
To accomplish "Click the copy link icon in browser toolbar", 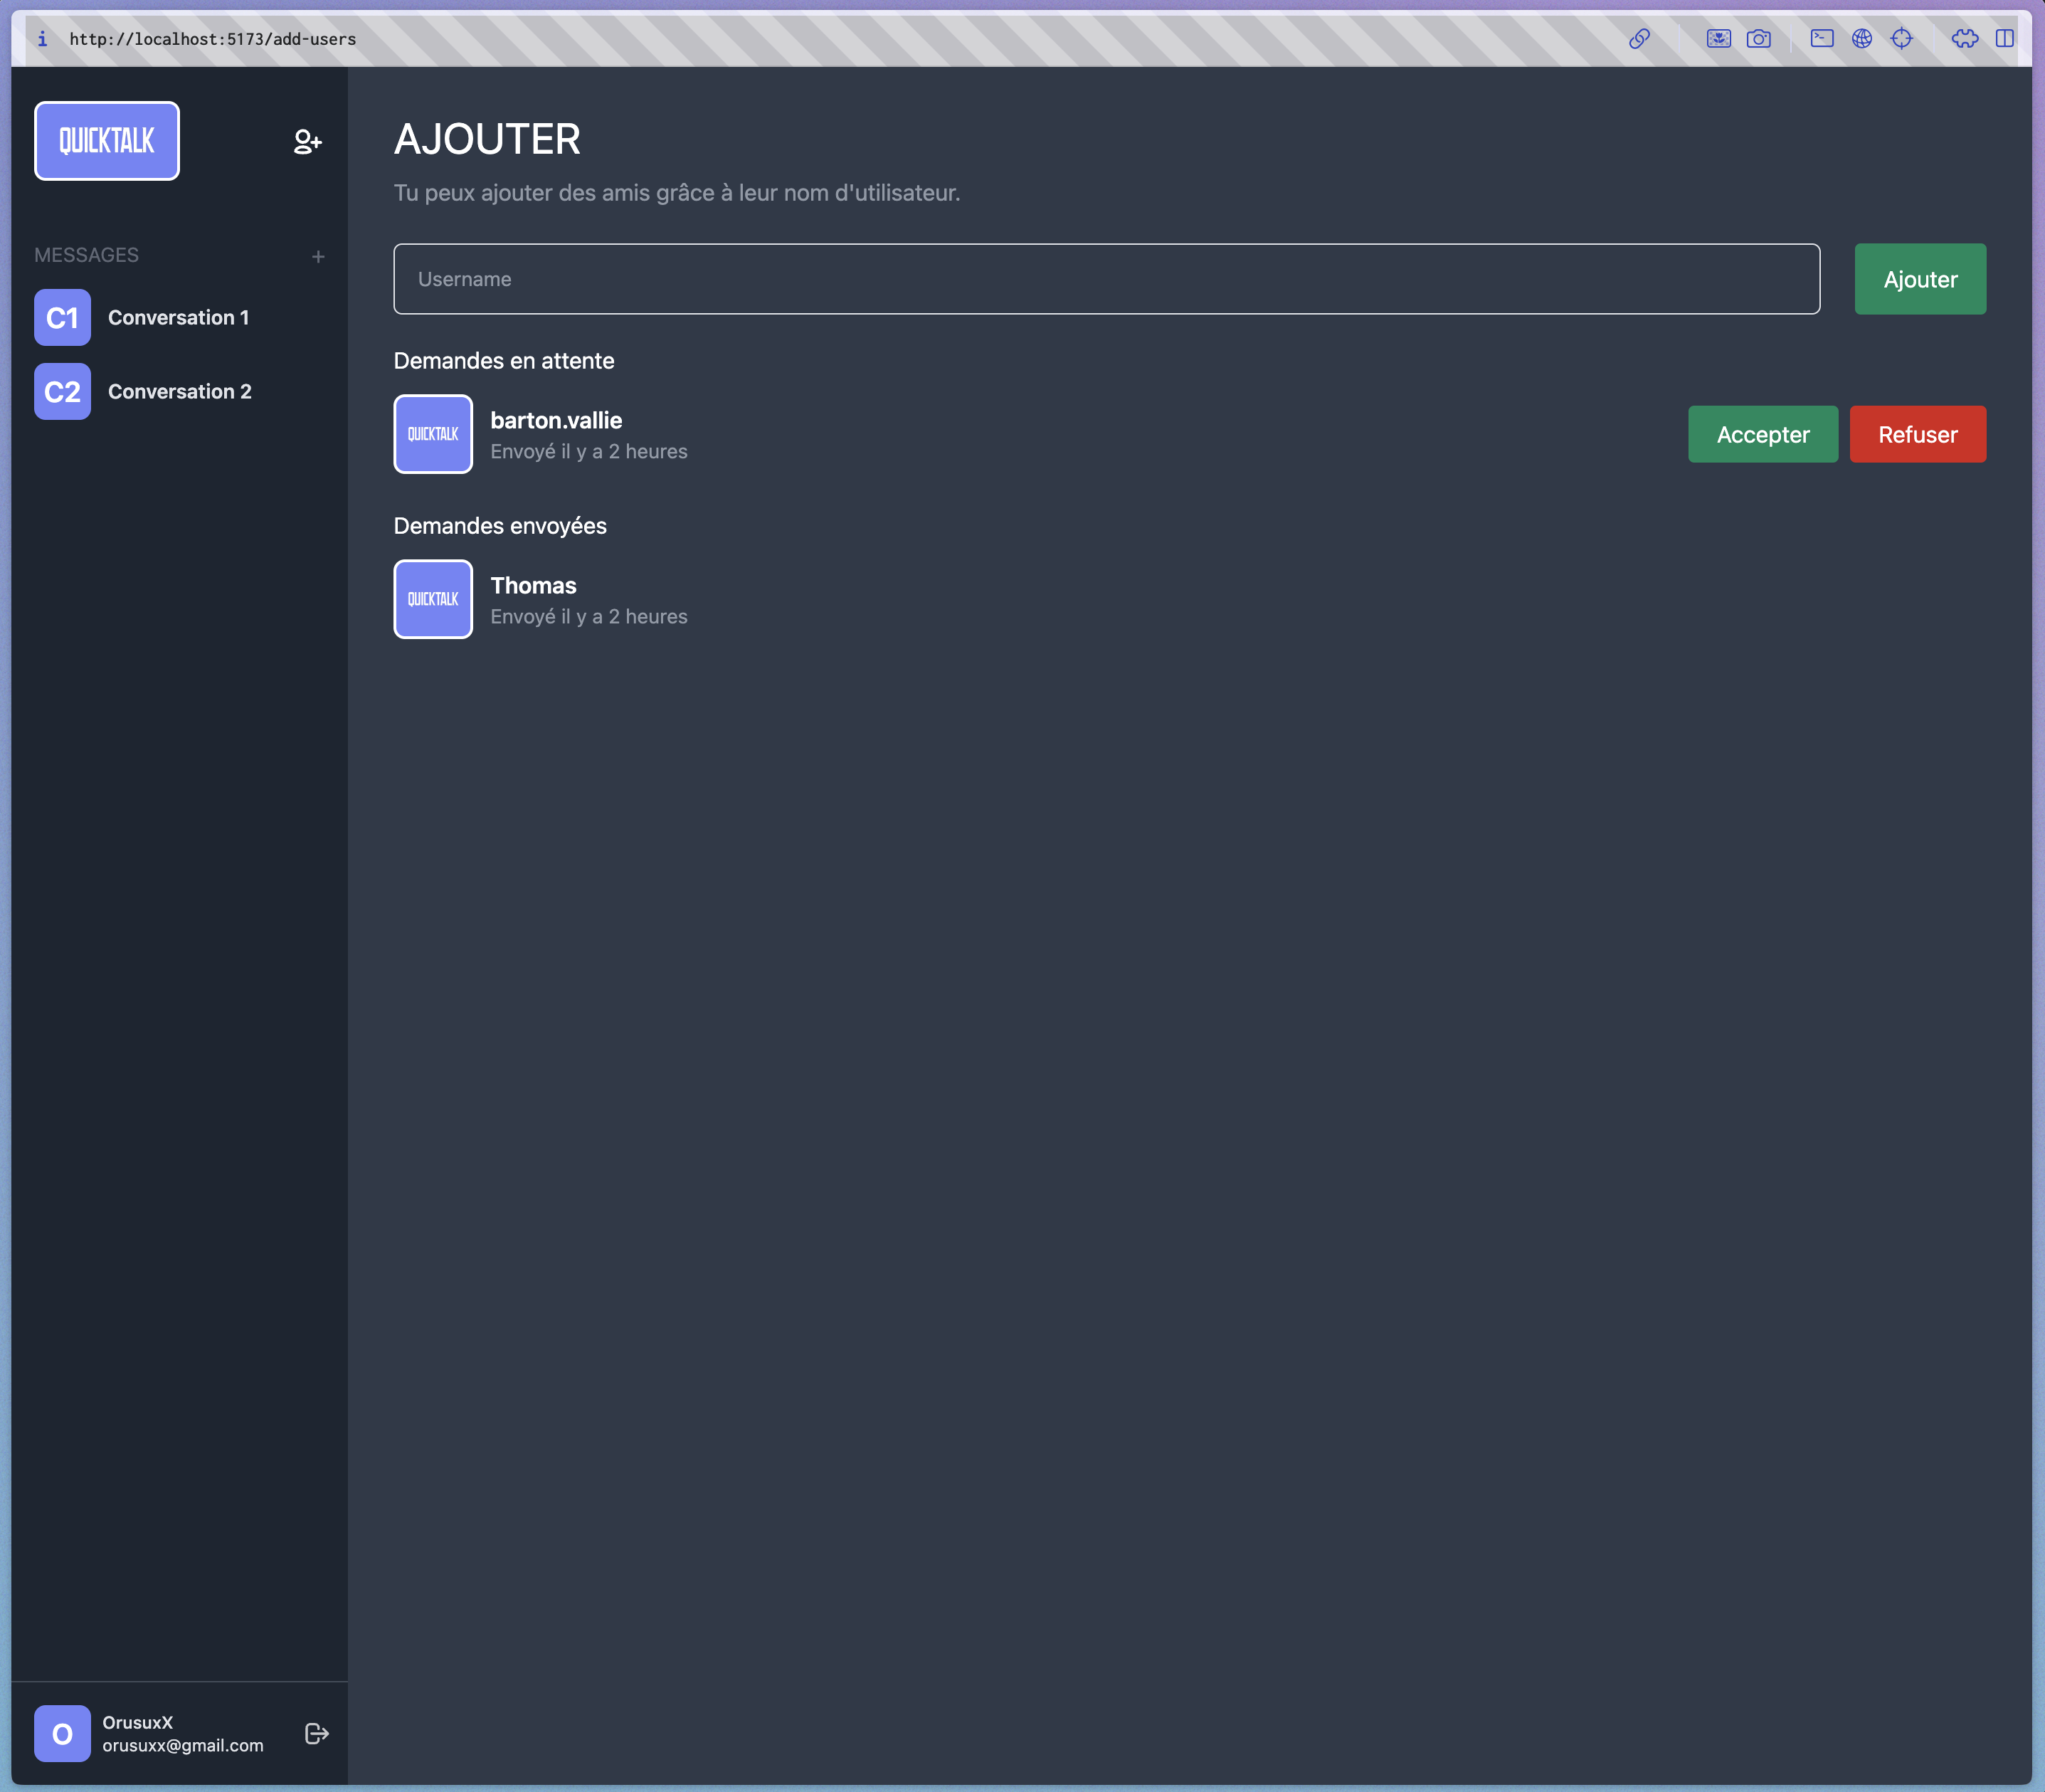I will click(x=1639, y=39).
